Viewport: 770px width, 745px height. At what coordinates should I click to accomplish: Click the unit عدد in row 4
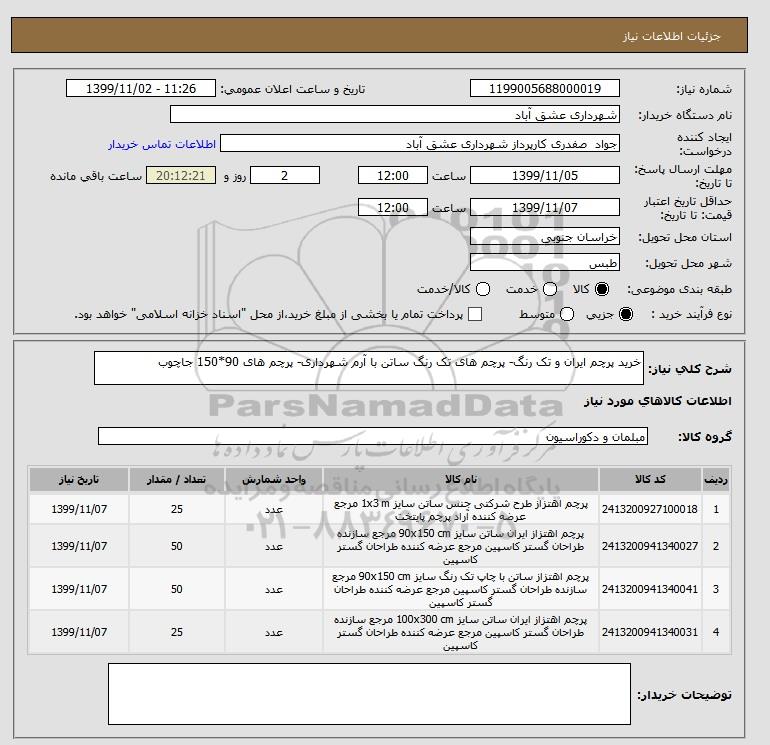pos(274,632)
